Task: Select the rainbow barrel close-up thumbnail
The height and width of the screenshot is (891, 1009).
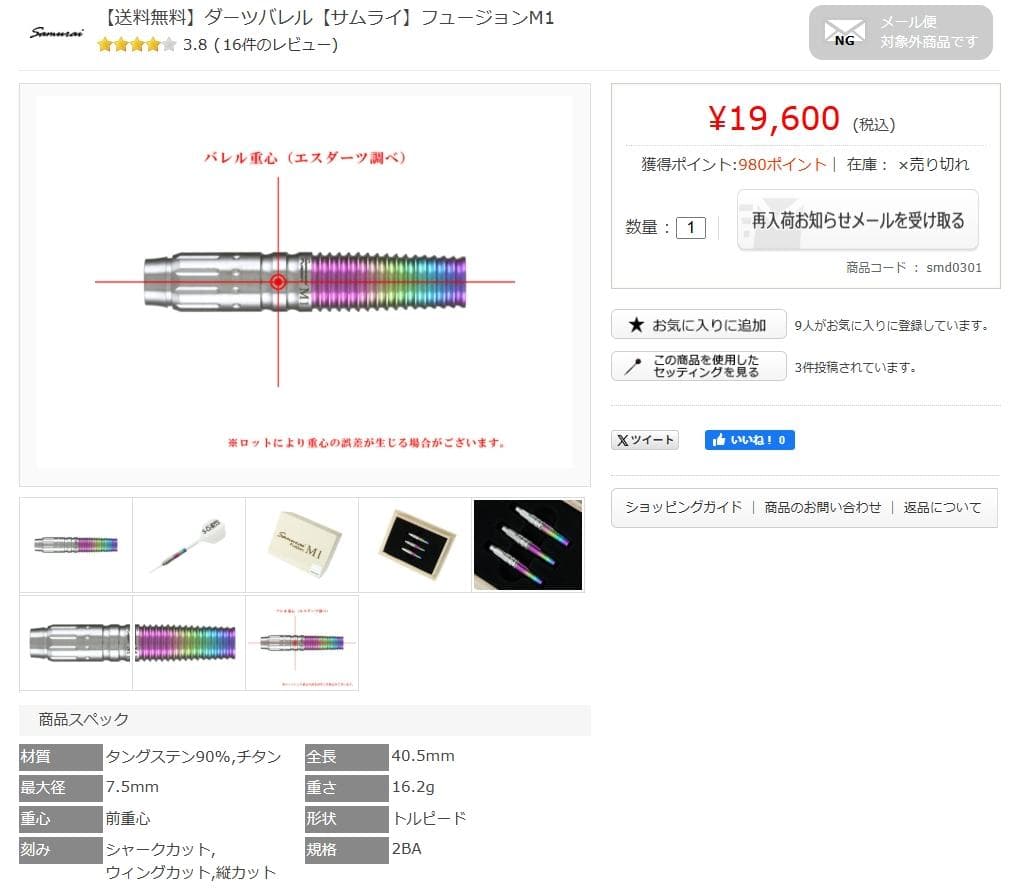Action: [x=188, y=644]
